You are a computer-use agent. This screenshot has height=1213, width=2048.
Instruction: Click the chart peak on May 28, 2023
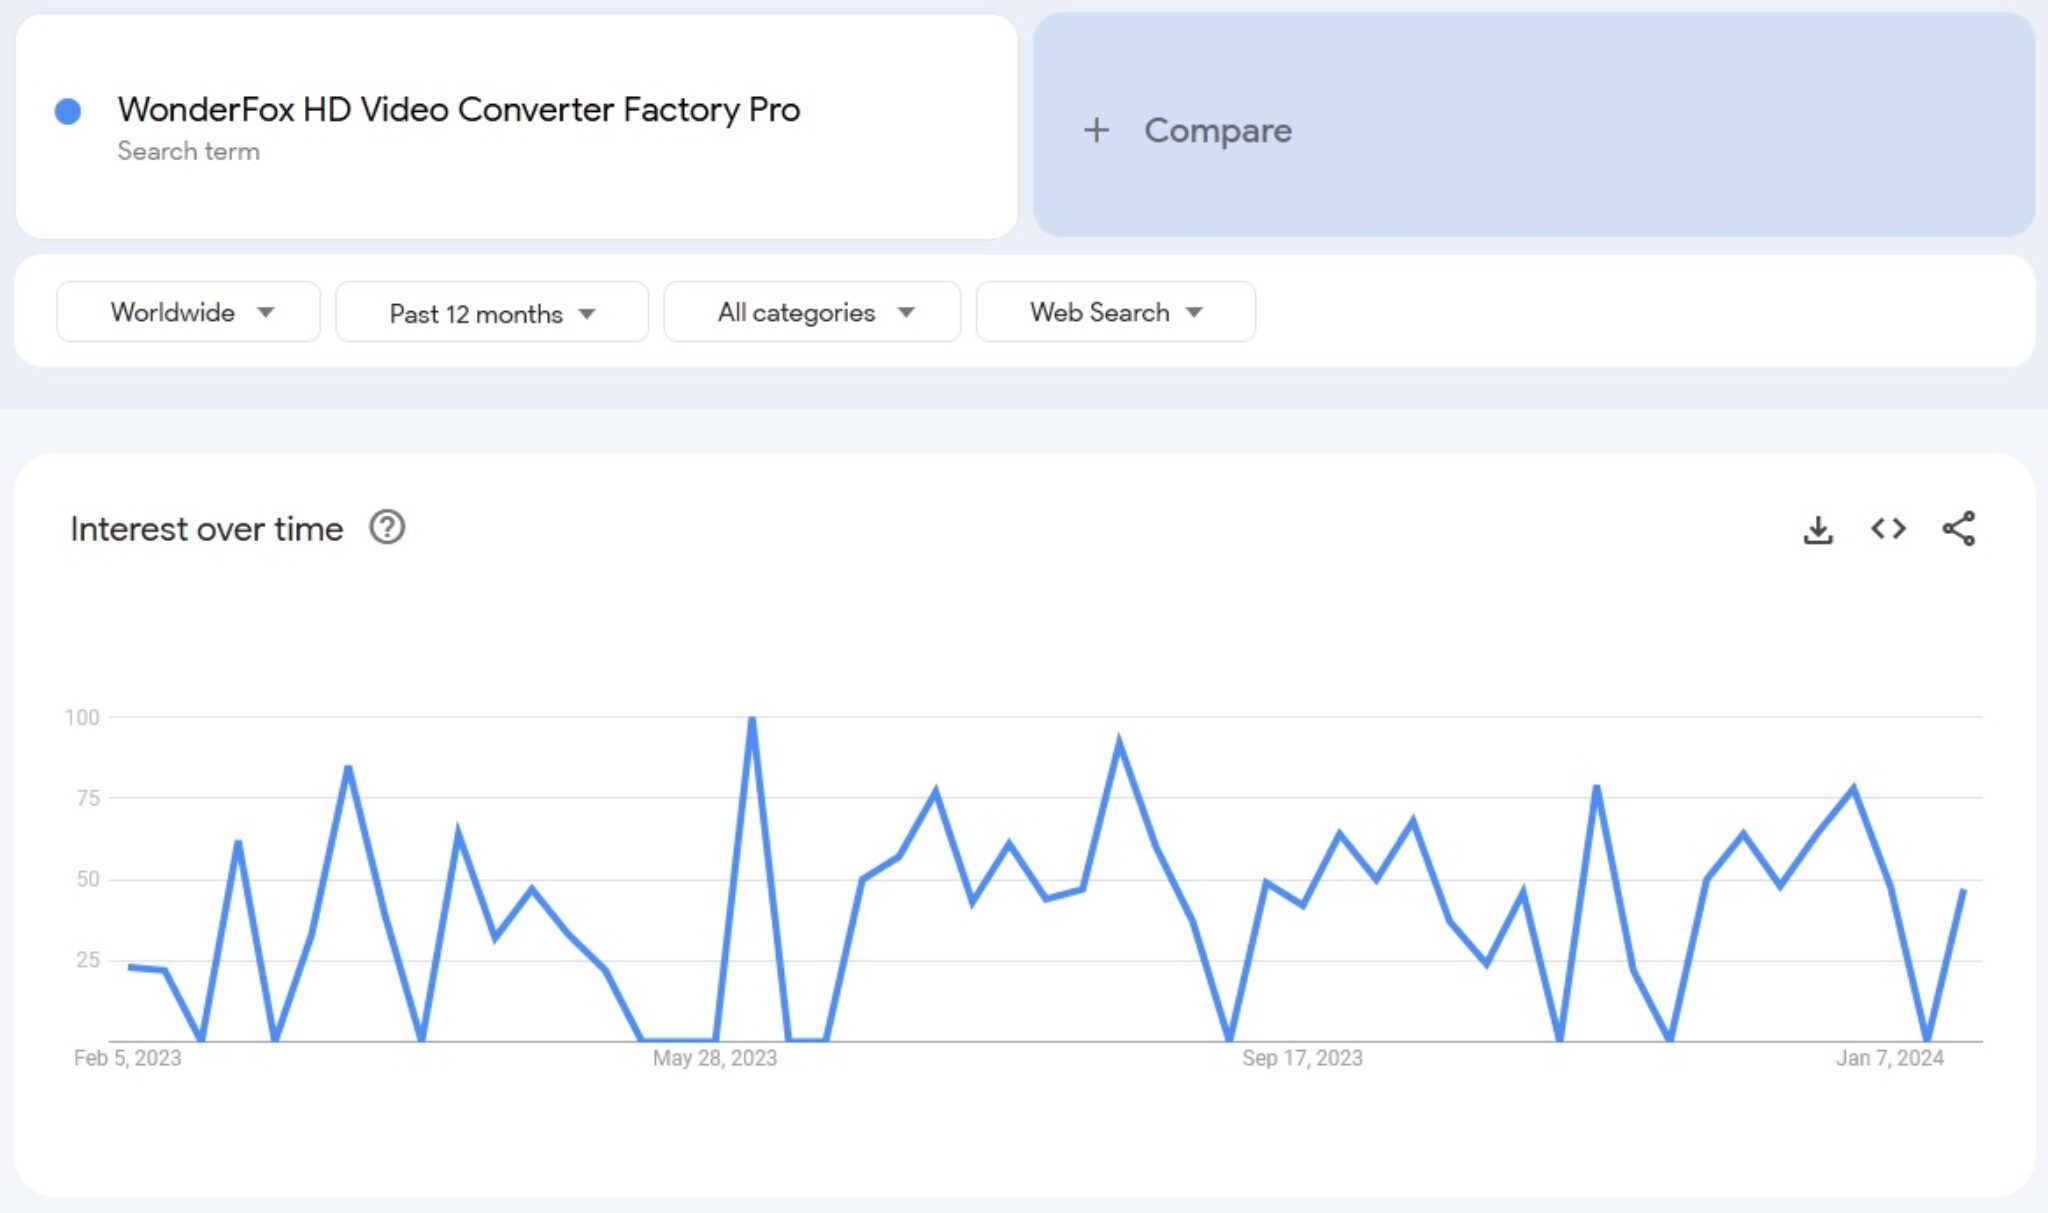click(x=752, y=716)
